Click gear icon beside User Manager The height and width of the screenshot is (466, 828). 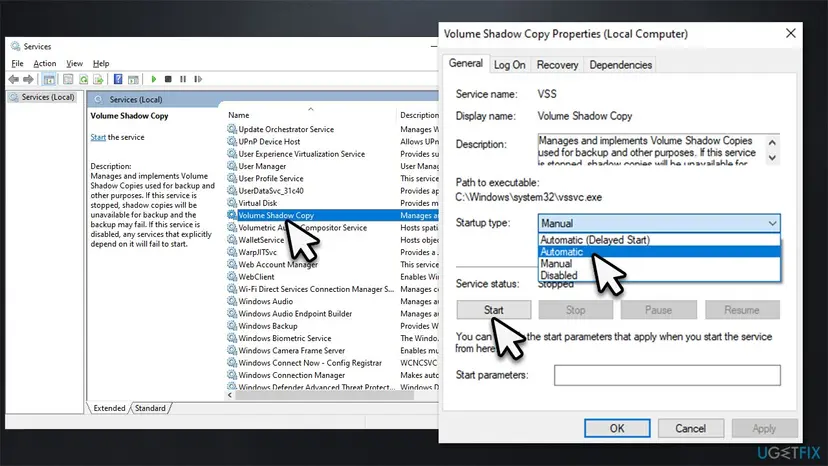pyautogui.click(x=232, y=166)
